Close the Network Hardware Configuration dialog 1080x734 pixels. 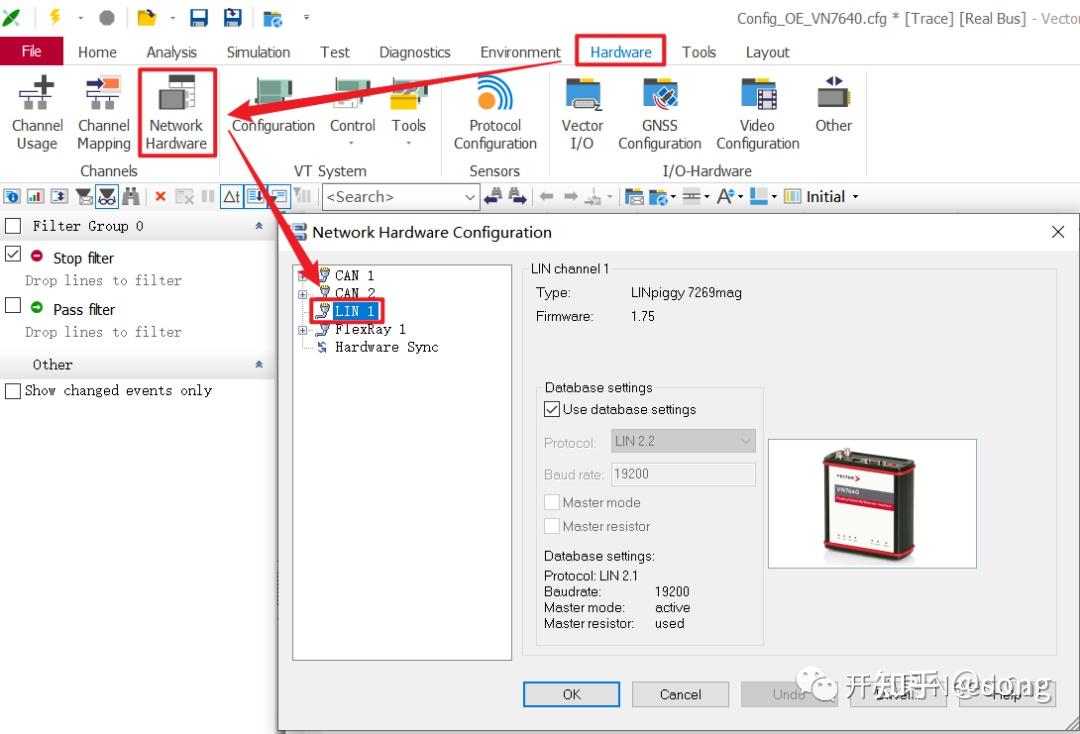[x=1058, y=233]
